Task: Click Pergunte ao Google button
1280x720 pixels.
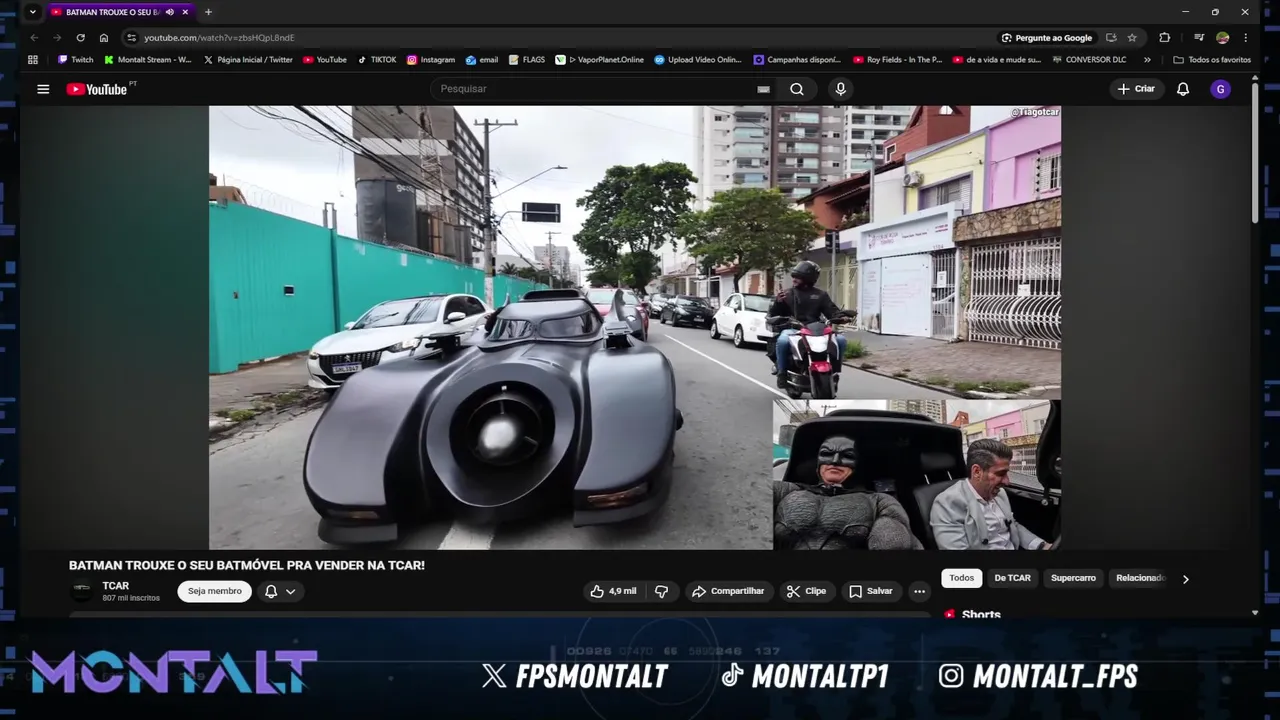Action: 1047,38
